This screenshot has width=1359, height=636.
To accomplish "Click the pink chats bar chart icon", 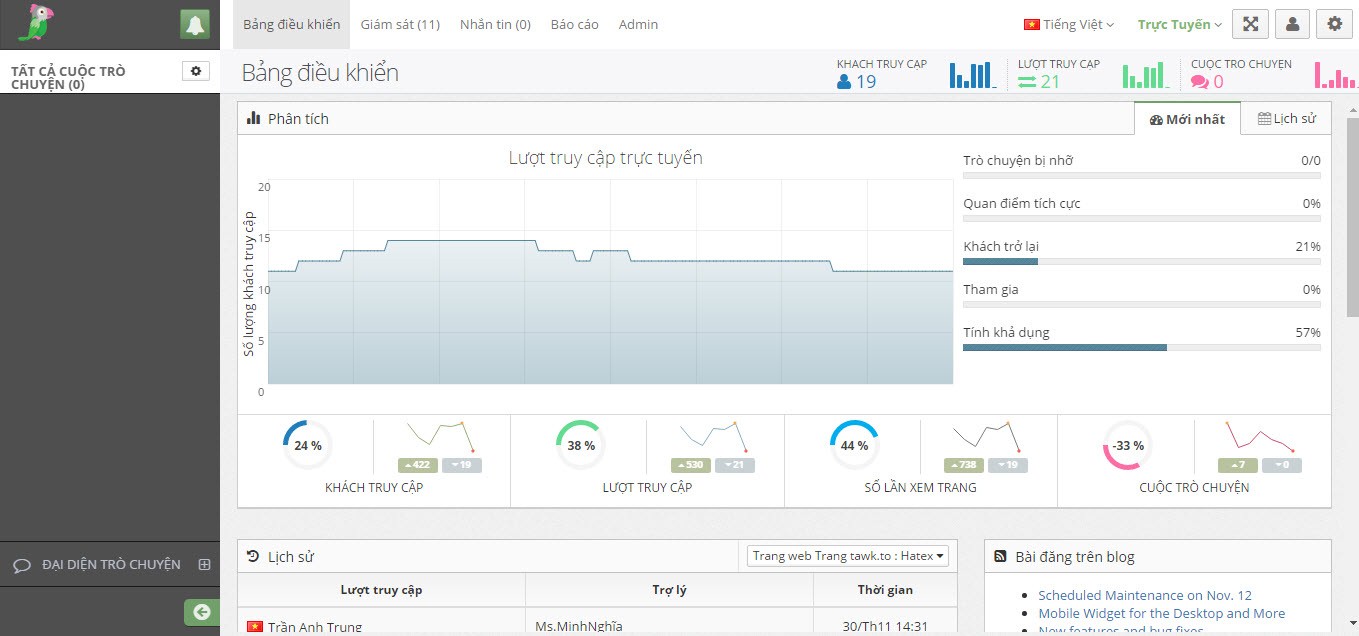I will click(1335, 75).
